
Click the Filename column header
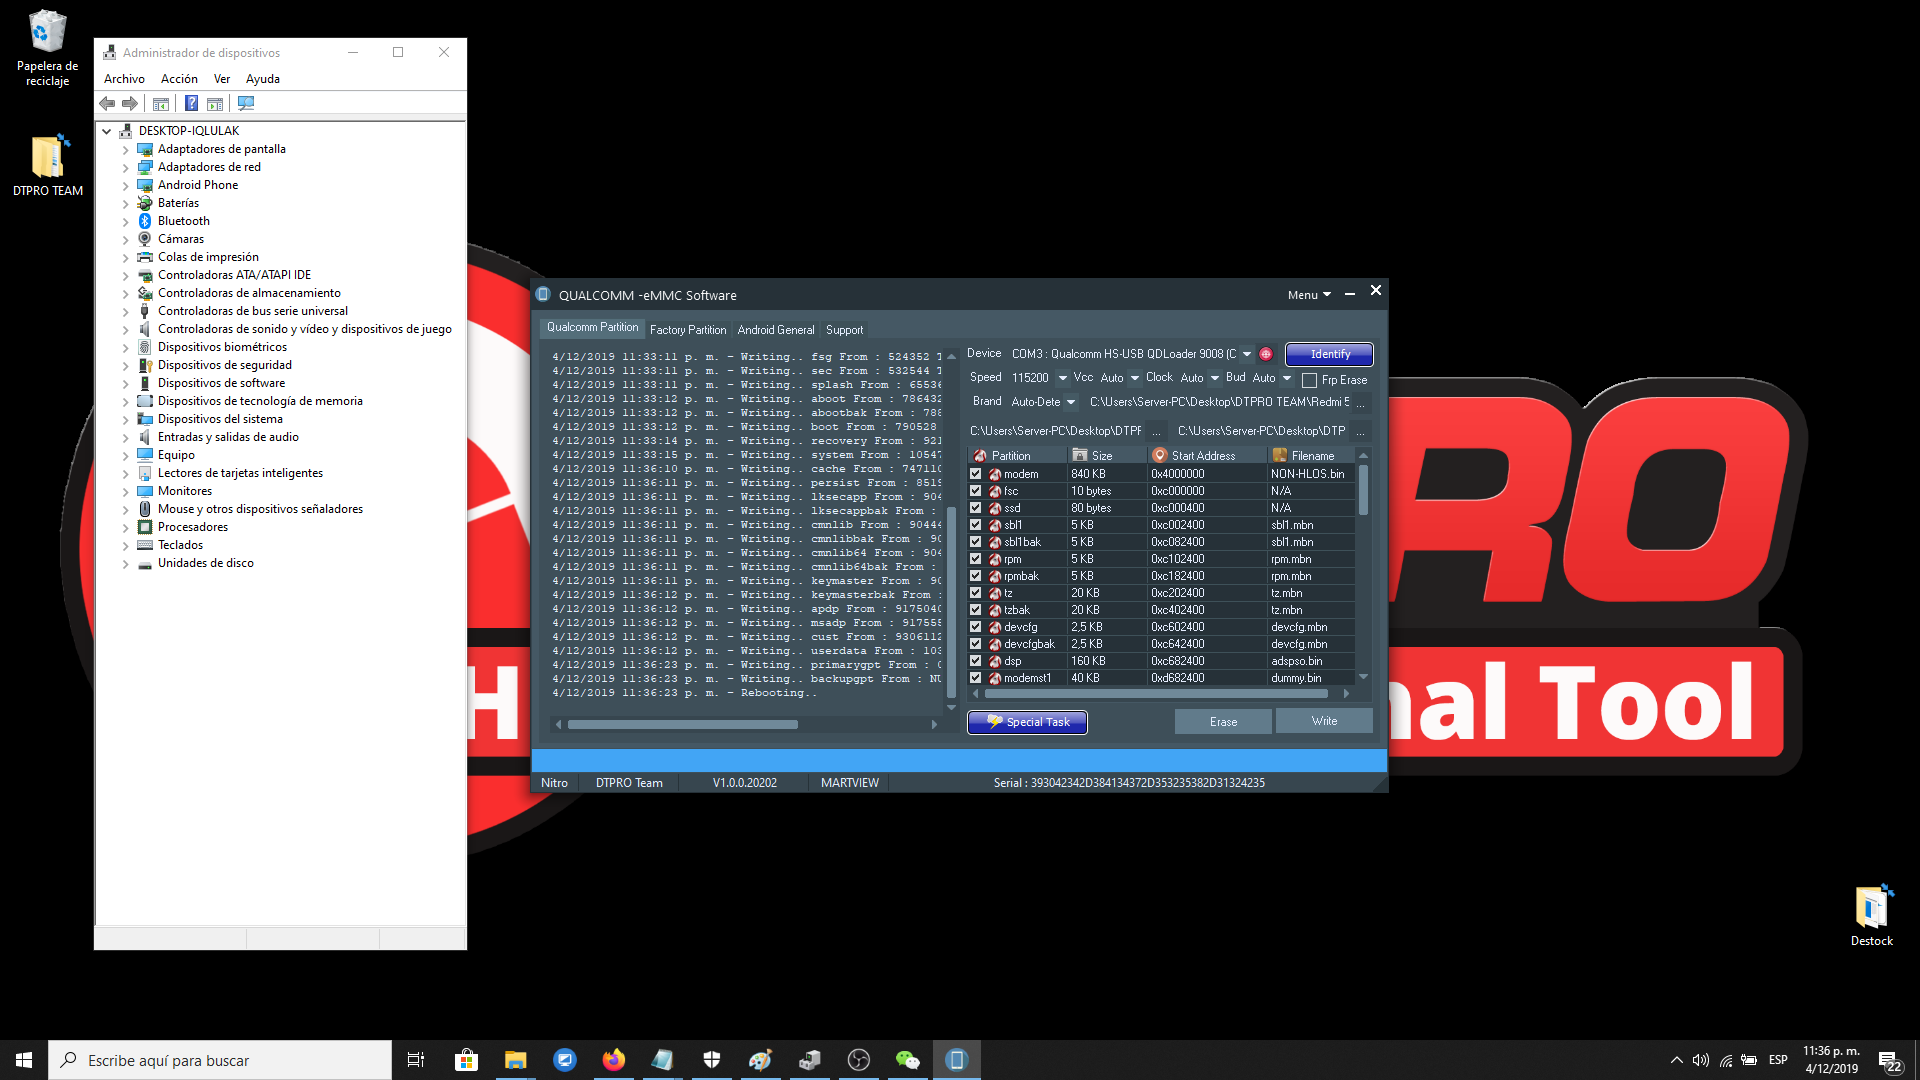pyautogui.click(x=1311, y=456)
